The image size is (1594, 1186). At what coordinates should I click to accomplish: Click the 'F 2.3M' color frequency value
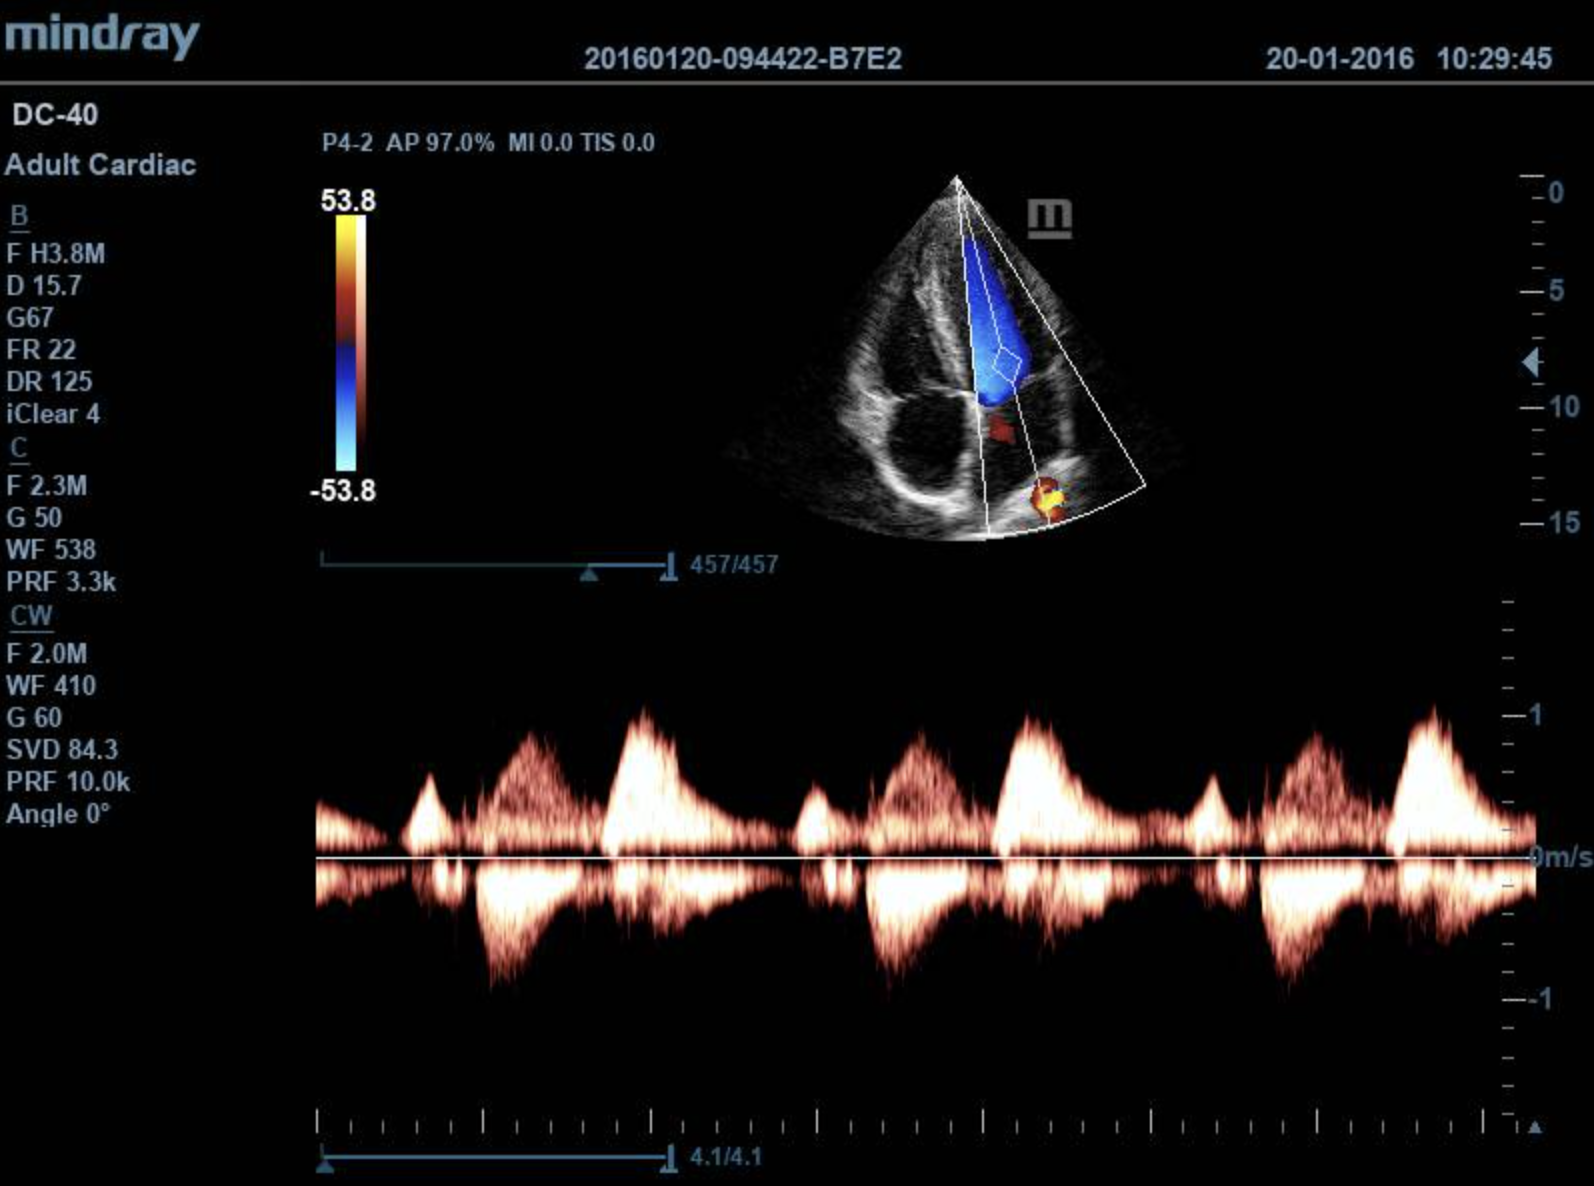[47, 486]
